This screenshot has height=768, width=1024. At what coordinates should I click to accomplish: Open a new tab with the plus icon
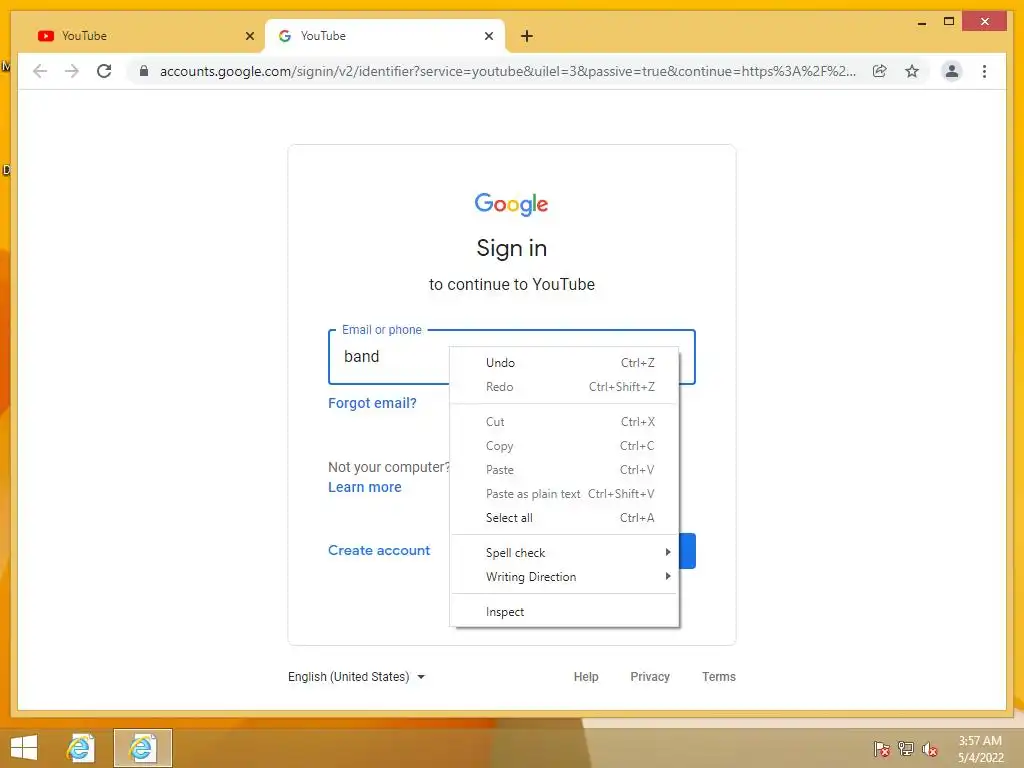527,36
